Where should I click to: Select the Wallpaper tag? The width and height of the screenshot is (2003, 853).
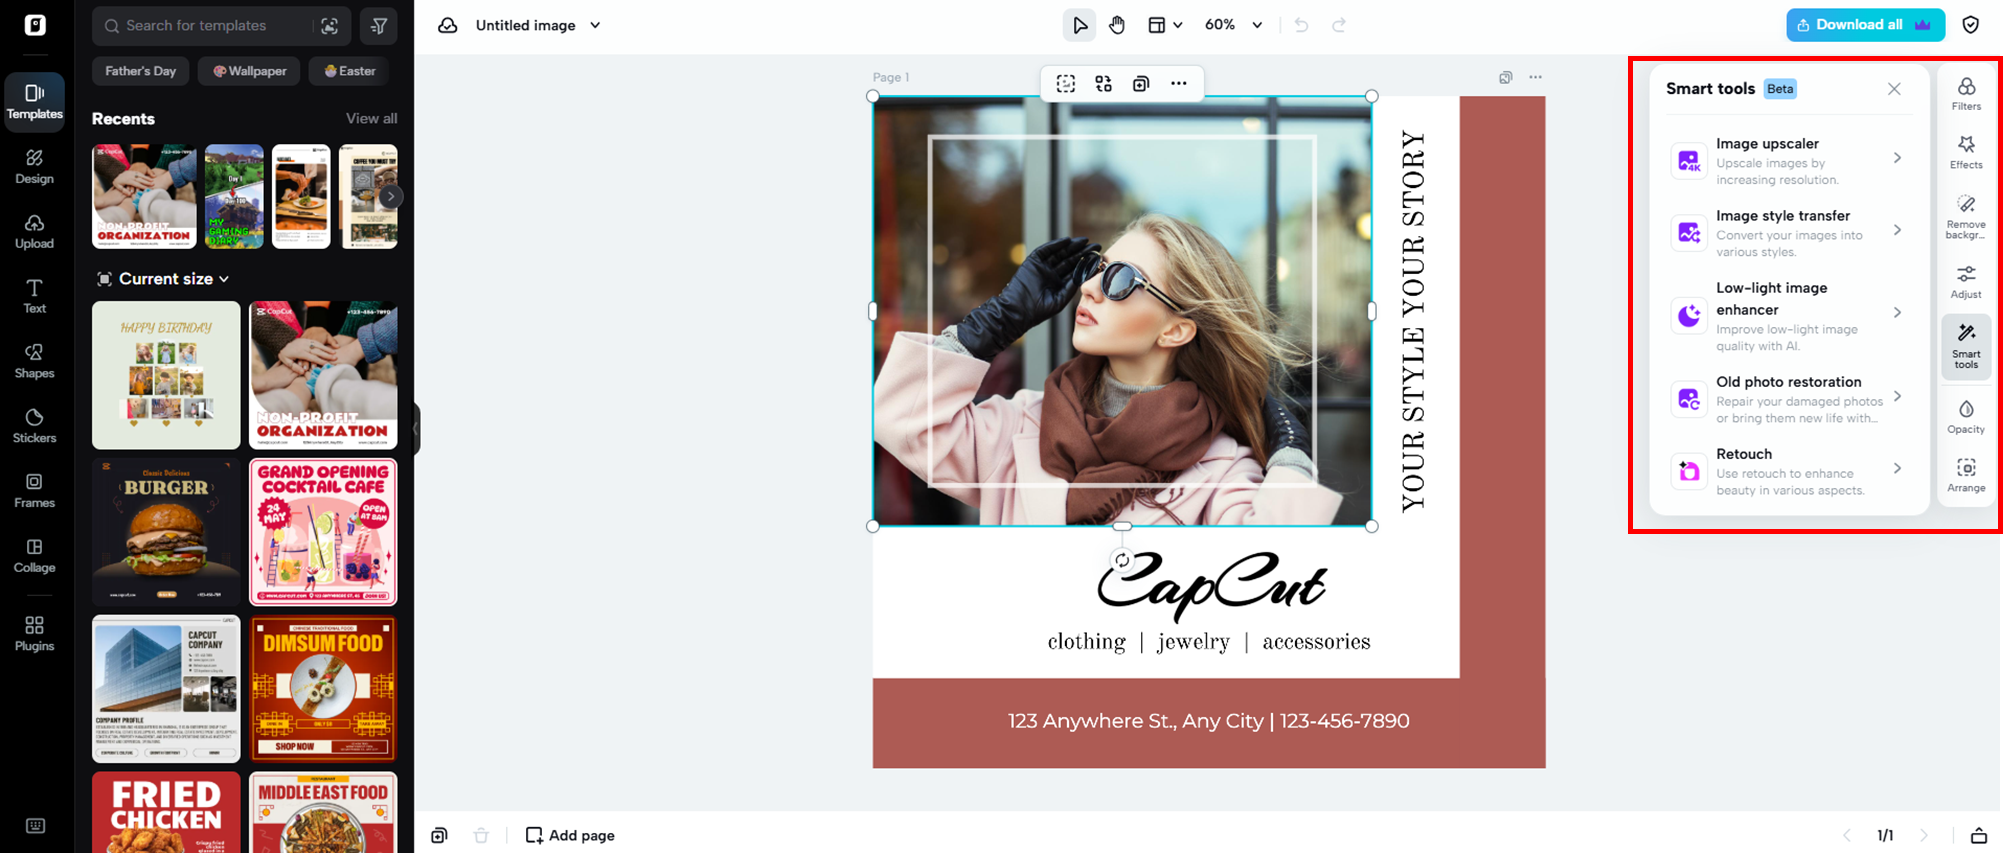(x=249, y=71)
